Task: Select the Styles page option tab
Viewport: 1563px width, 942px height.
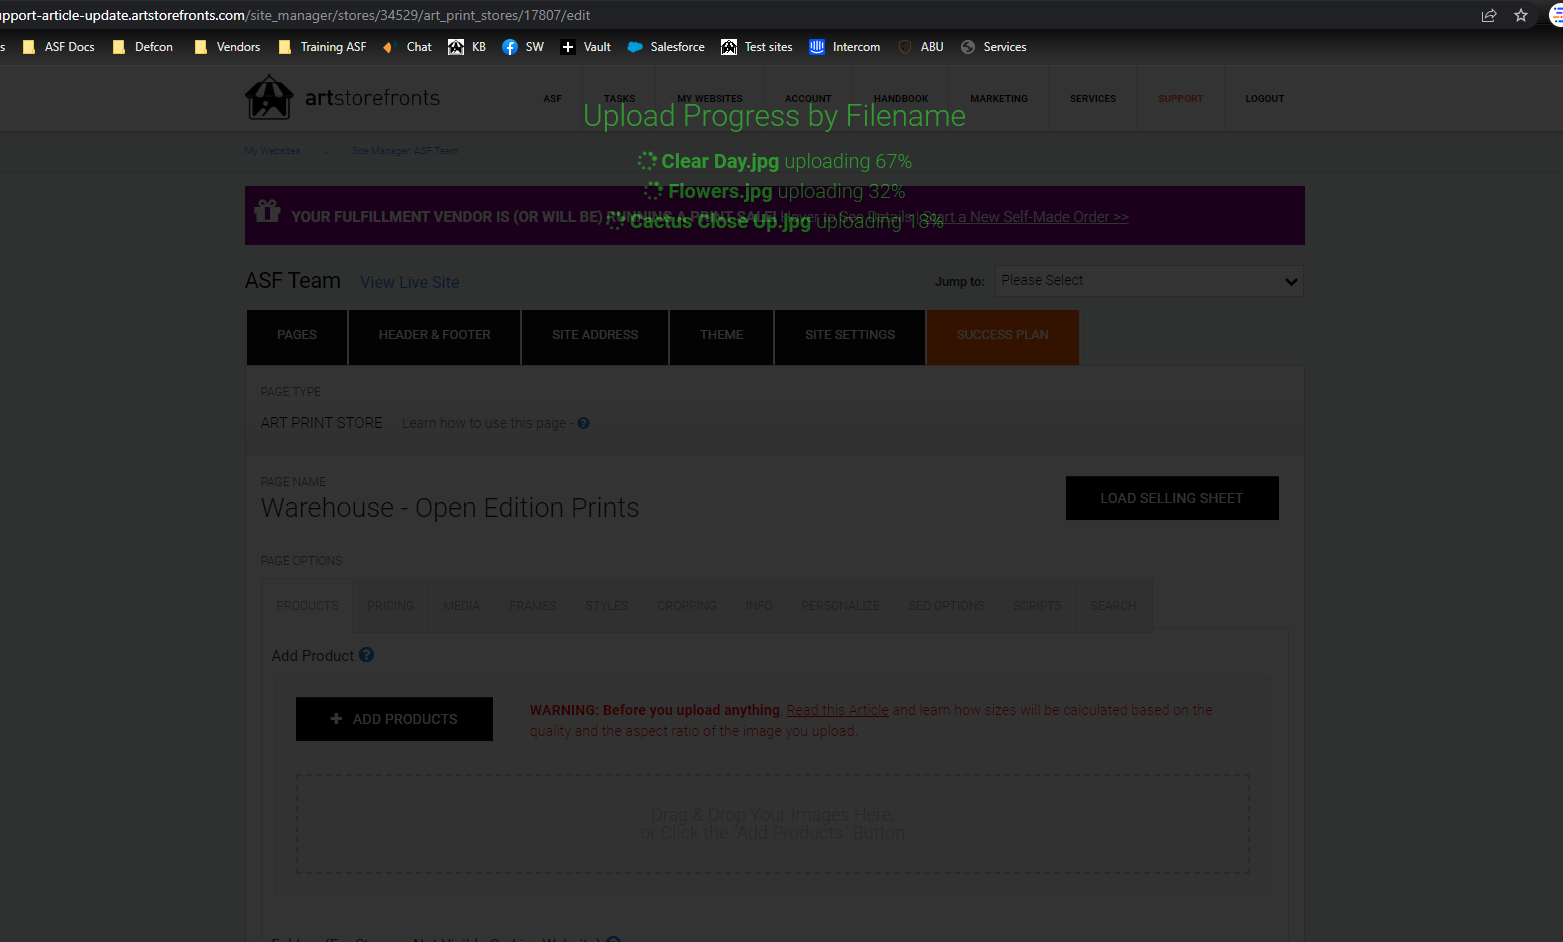Action: click(607, 606)
